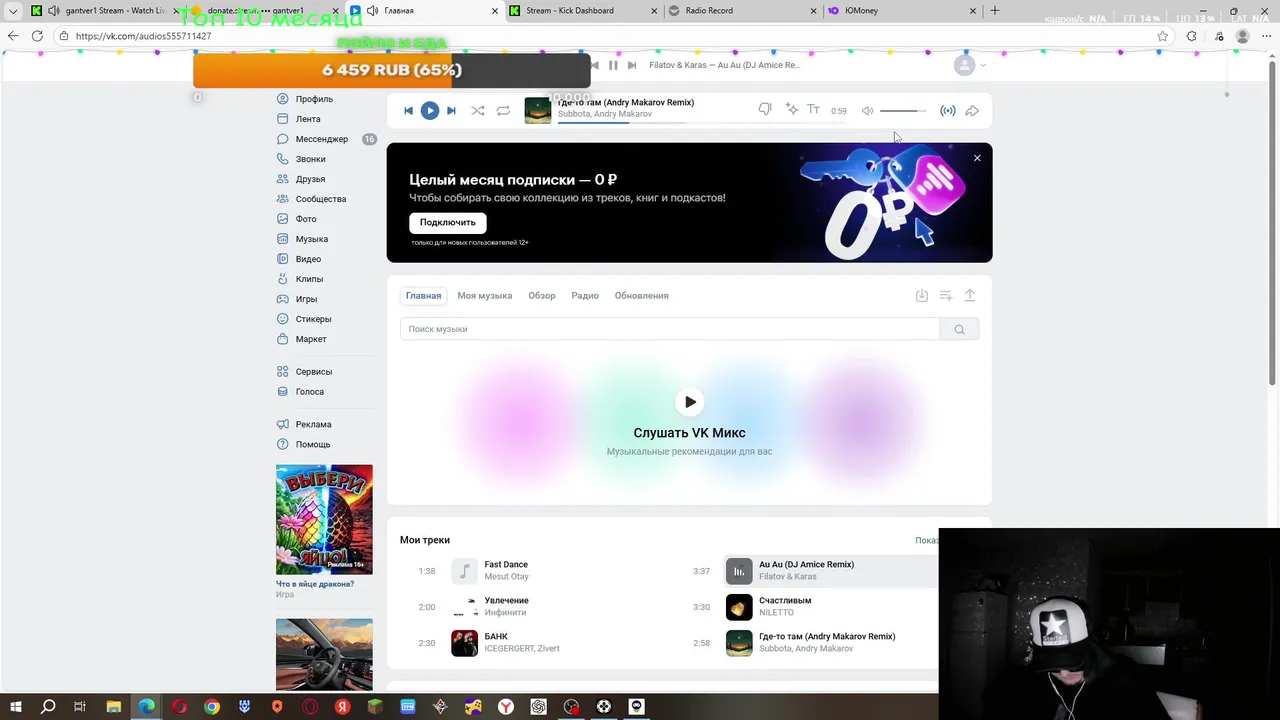Viewport: 1280px width, 720px height.
Task: Open Друзья in sidebar
Action: click(310, 179)
